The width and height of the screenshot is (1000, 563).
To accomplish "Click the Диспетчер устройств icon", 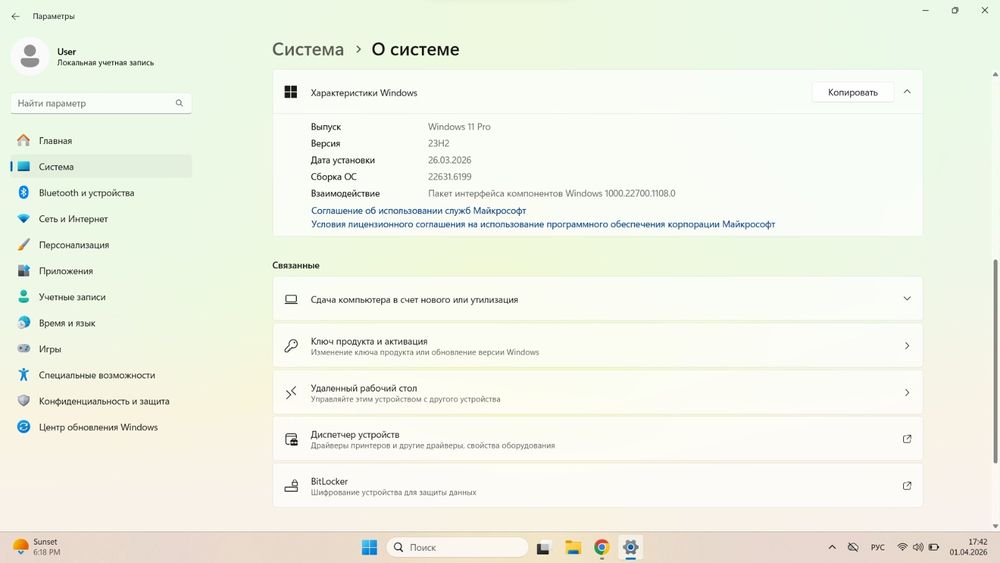I will point(291,439).
